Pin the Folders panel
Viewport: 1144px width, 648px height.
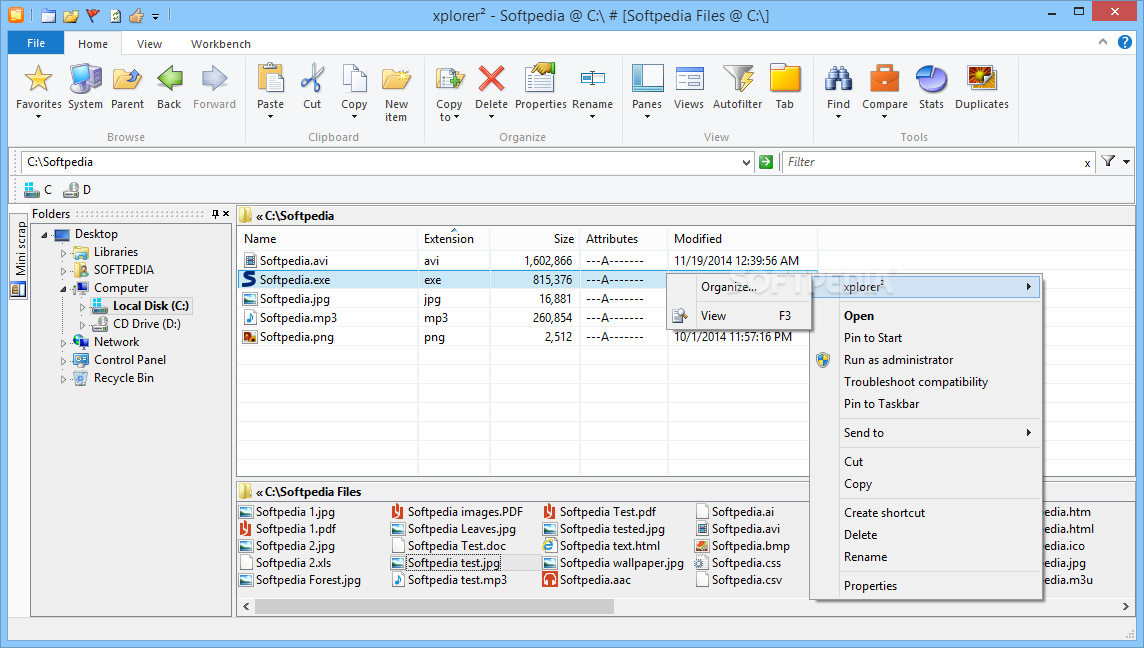coord(215,214)
